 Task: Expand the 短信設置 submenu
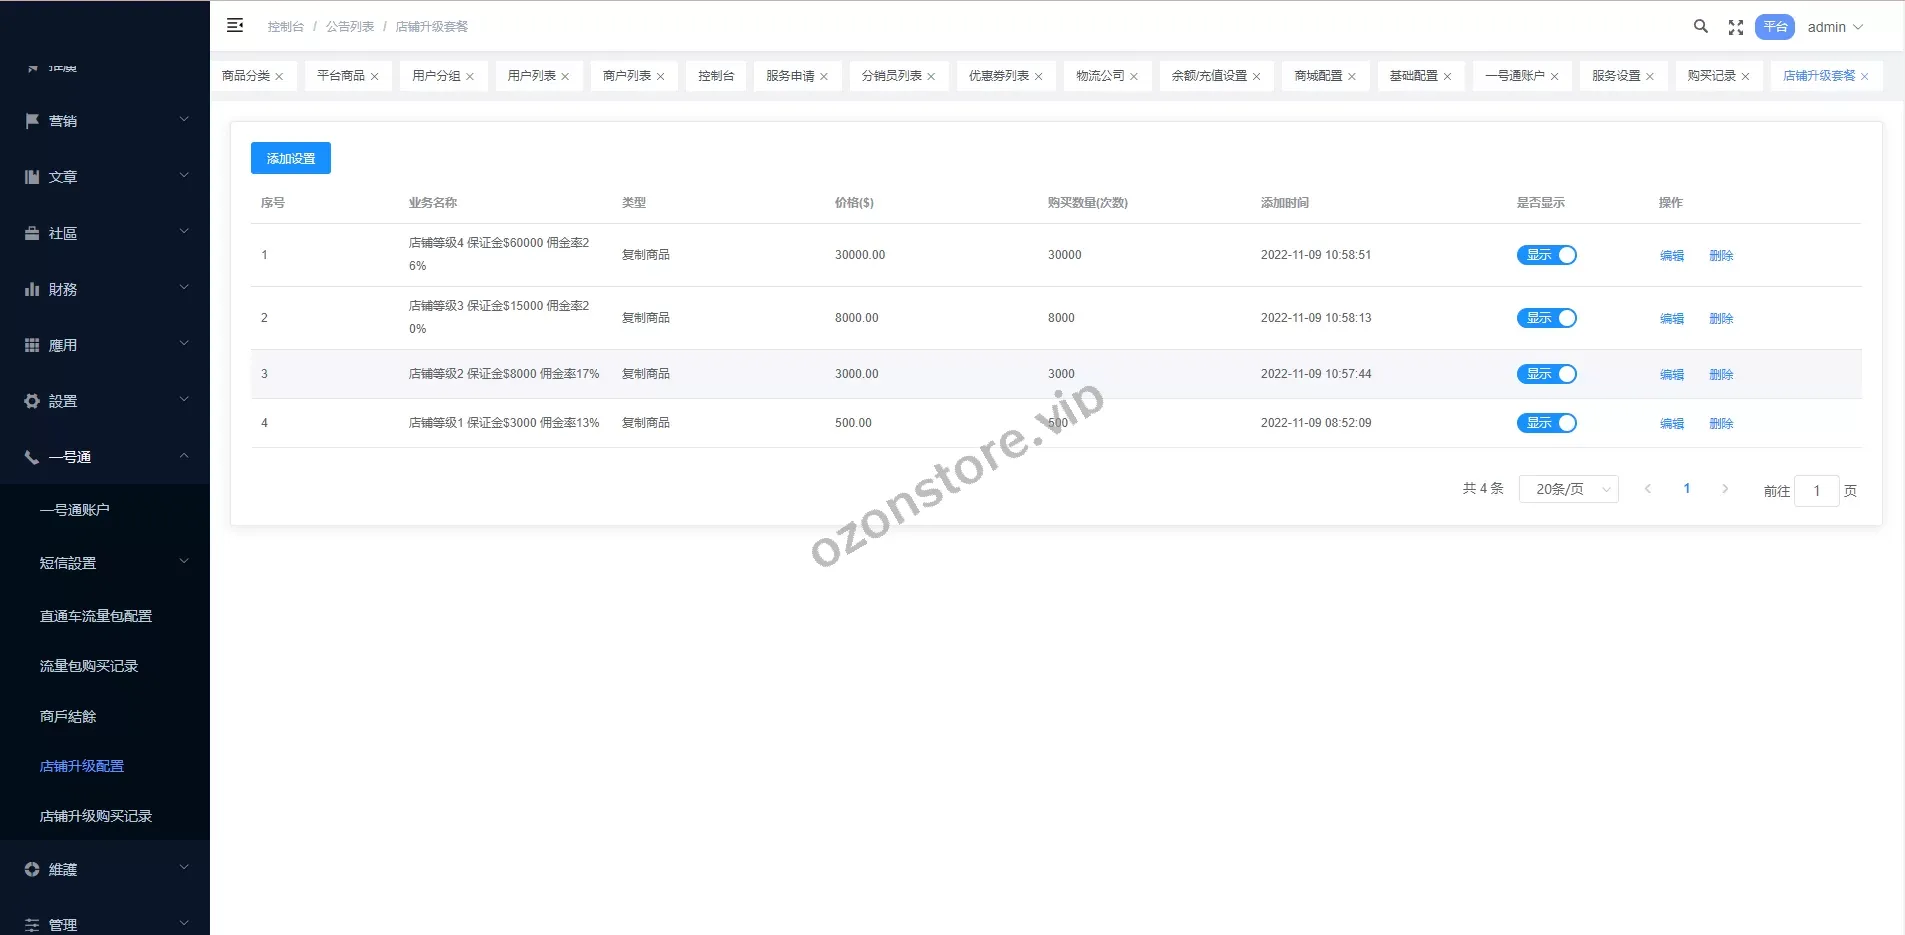[69, 562]
